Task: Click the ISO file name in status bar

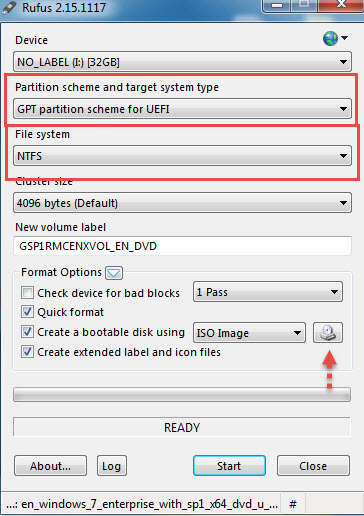Action: point(142,504)
